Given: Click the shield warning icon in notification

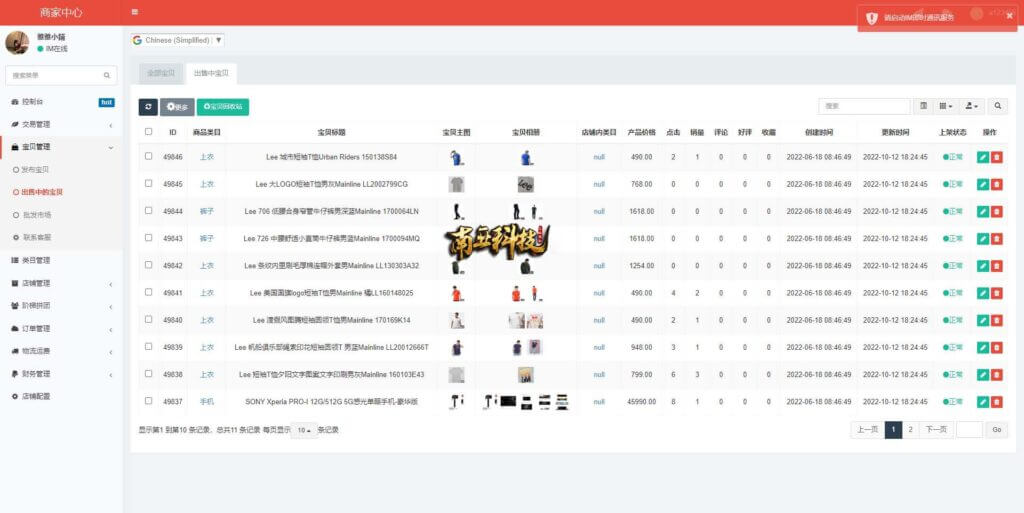Looking at the screenshot, I should tap(872, 18).
